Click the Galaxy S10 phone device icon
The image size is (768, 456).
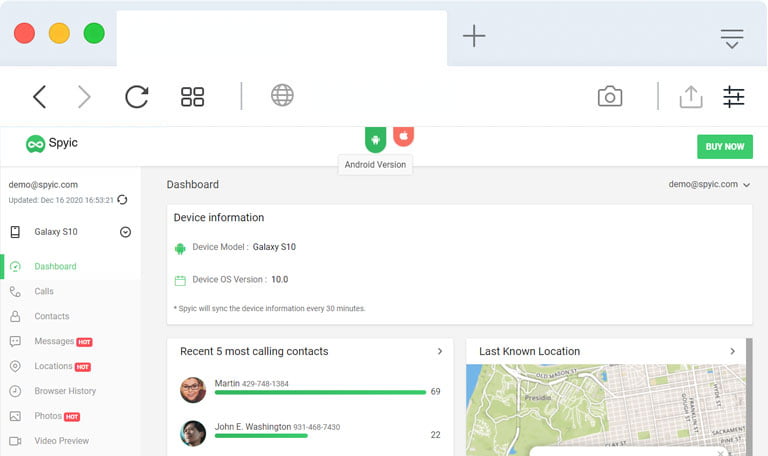15,232
